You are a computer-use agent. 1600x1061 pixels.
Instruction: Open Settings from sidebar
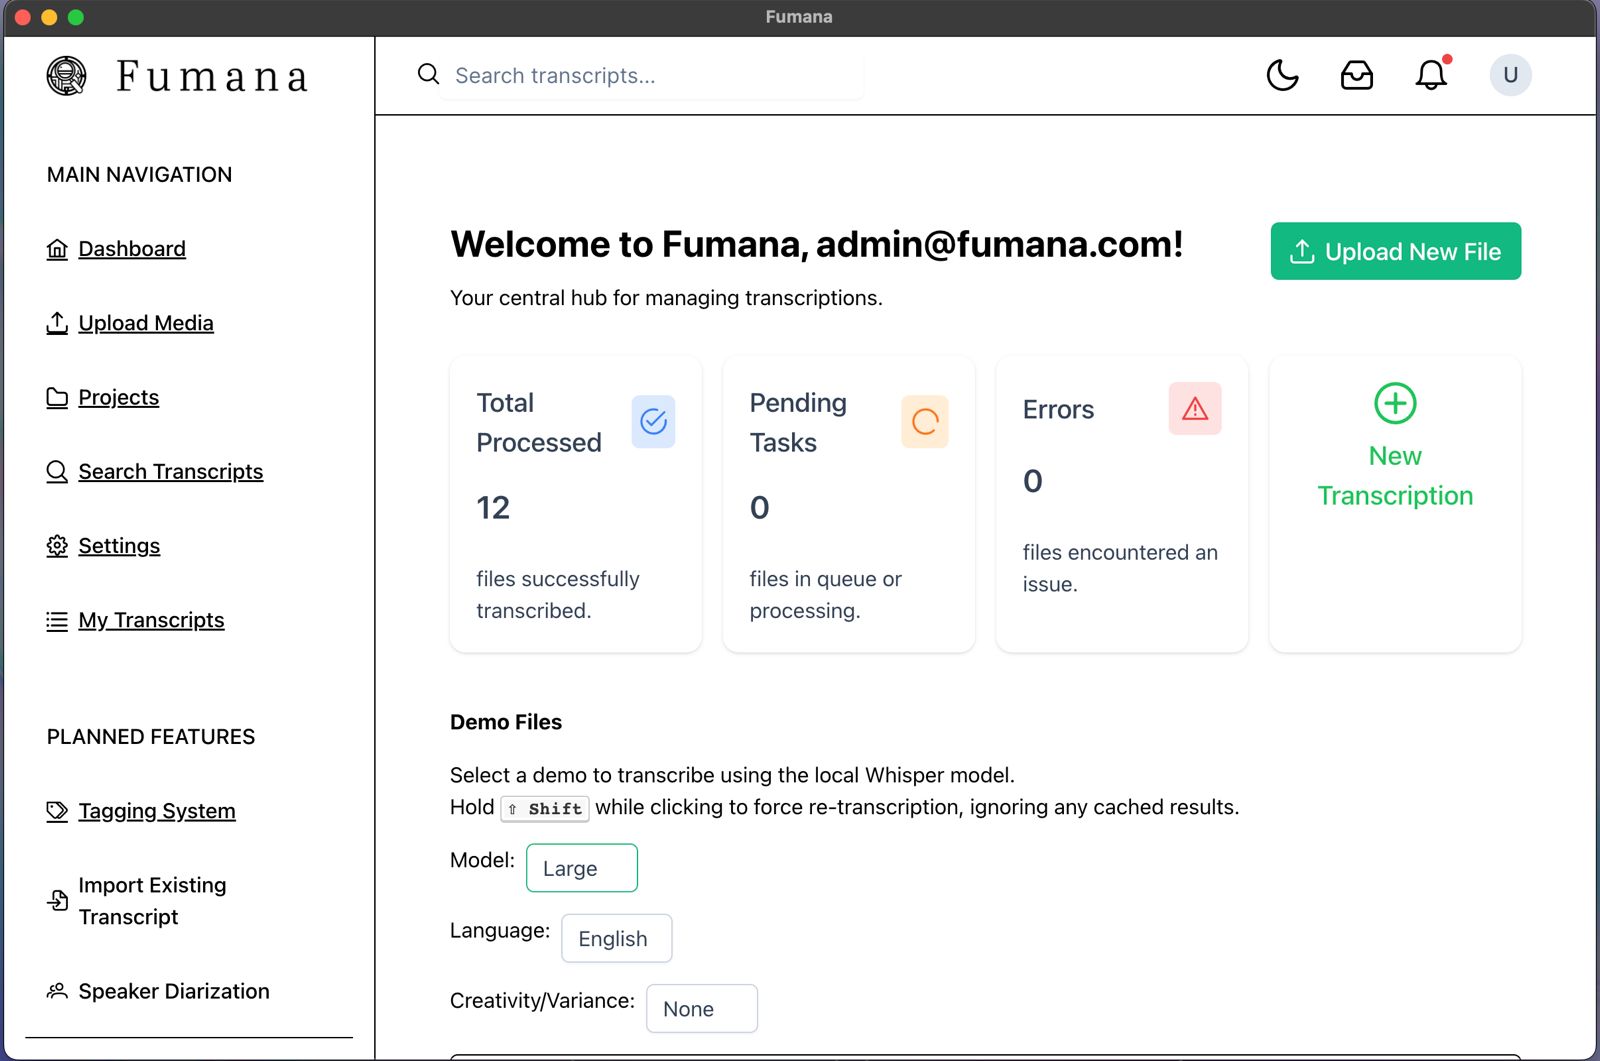(119, 546)
